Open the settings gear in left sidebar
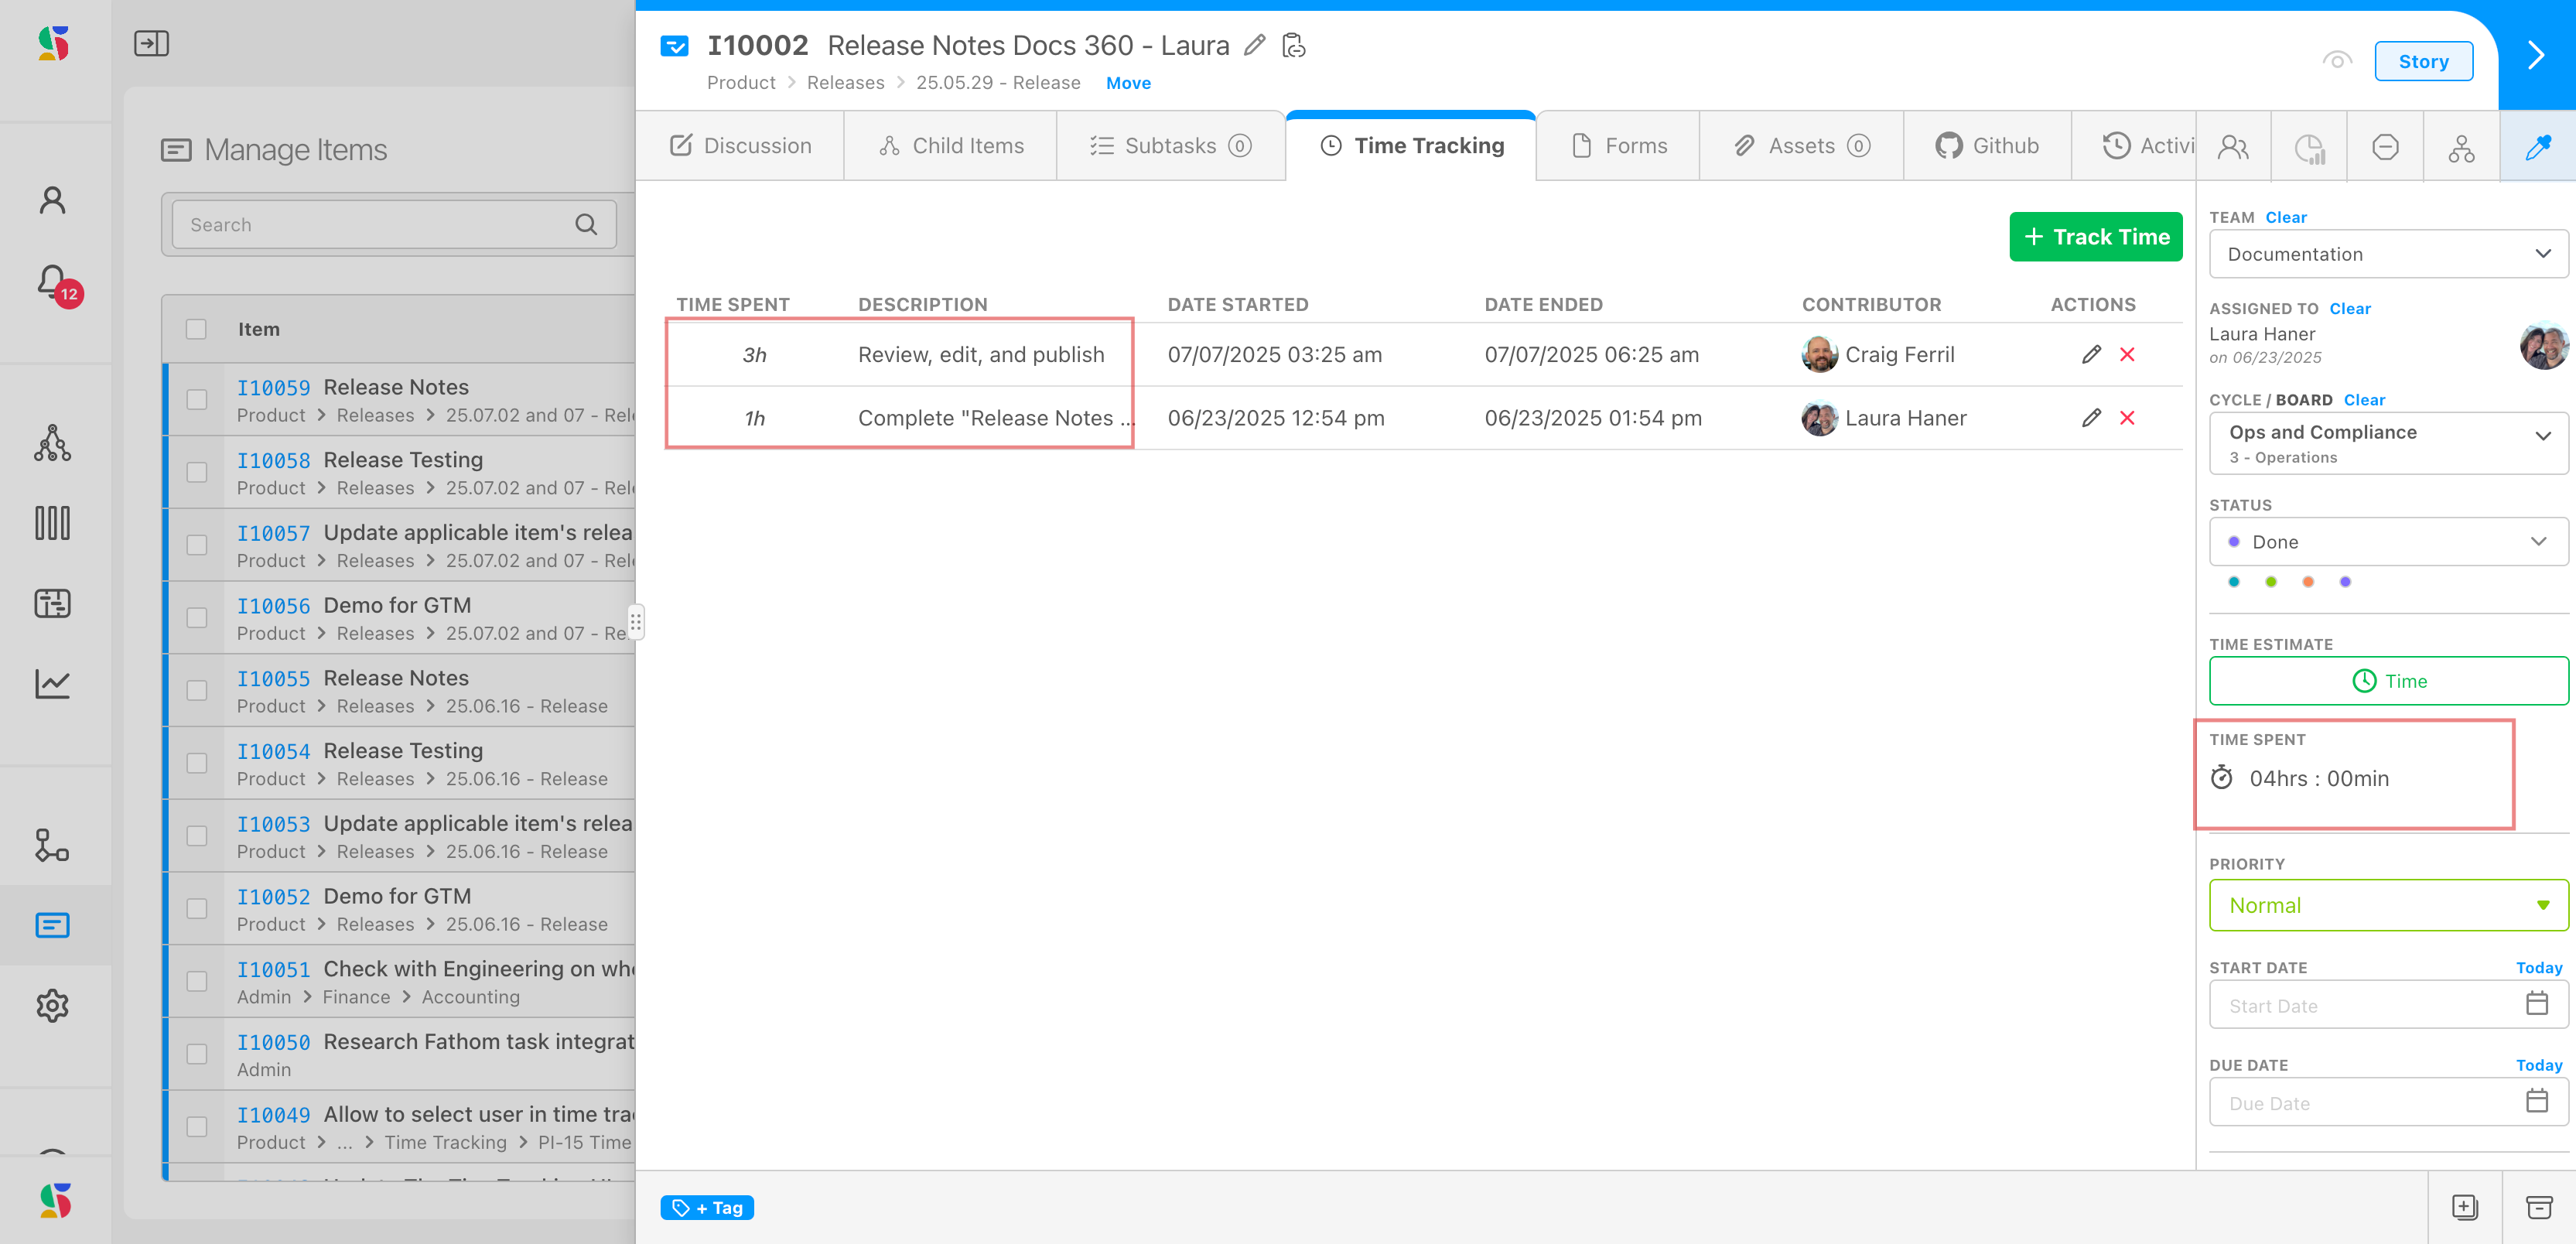 [x=53, y=1005]
